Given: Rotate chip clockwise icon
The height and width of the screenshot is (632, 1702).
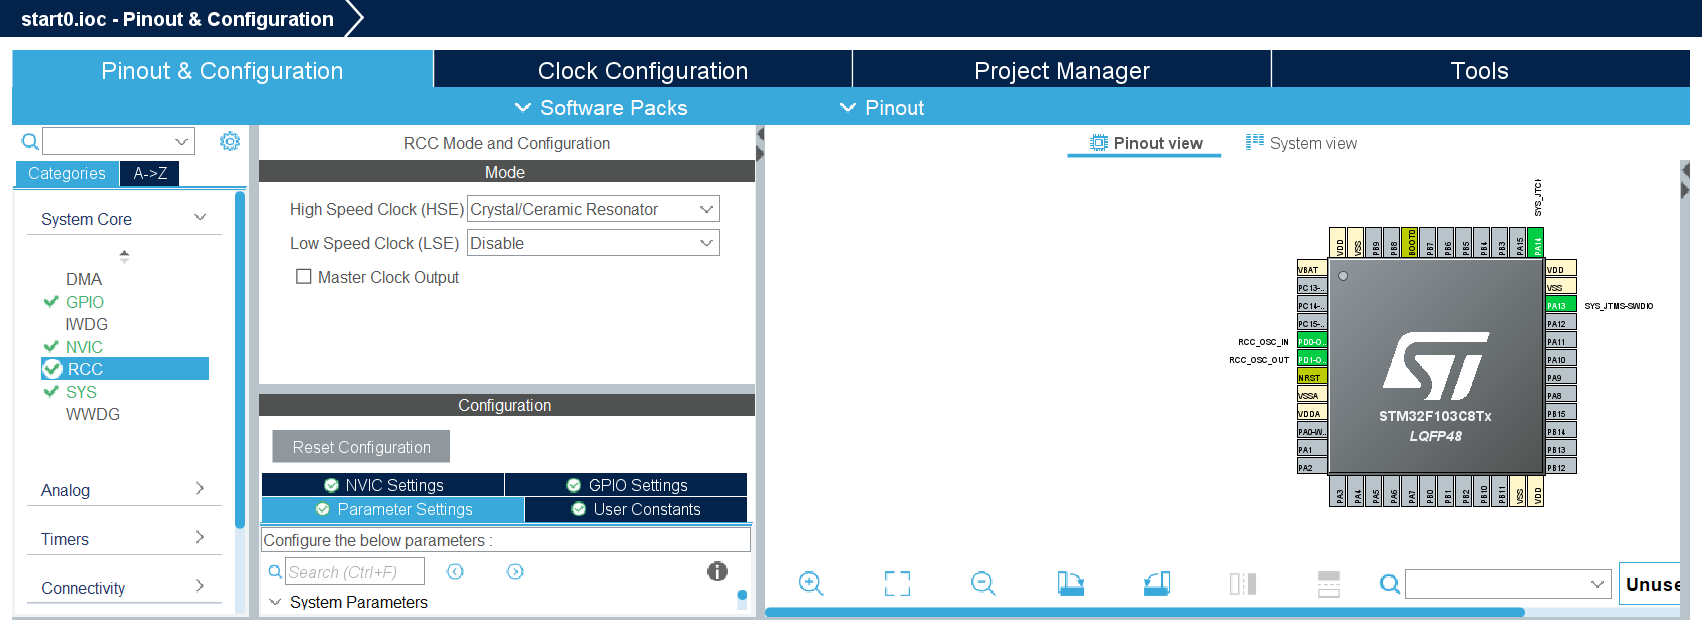Looking at the screenshot, I should (x=1070, y=583).
